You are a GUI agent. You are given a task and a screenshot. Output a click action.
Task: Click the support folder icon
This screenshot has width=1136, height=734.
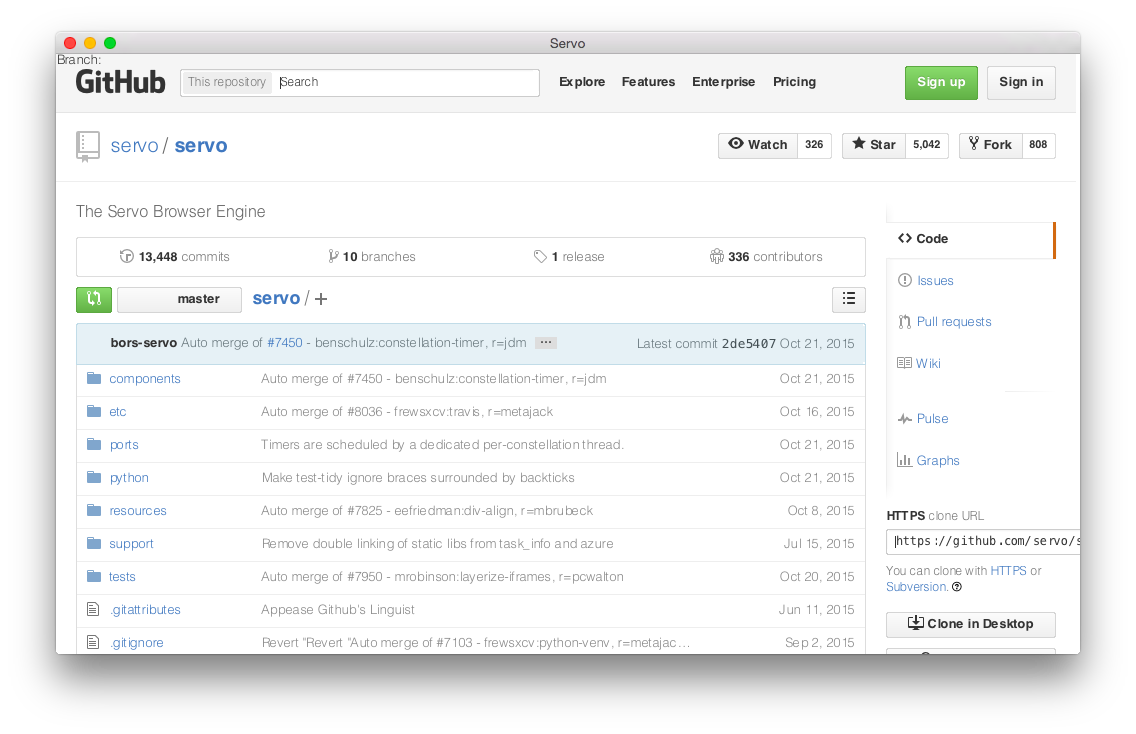pos(94,543)
